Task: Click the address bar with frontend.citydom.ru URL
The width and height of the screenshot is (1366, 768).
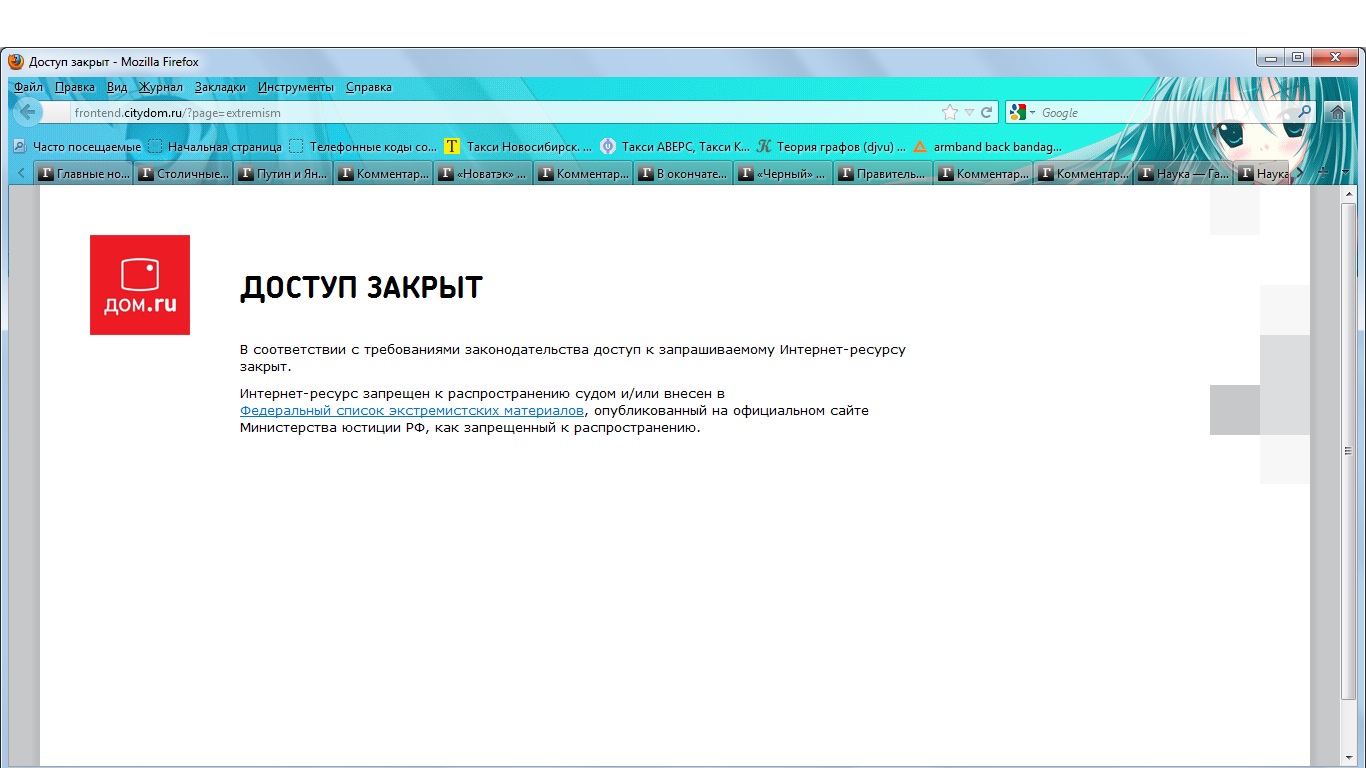Action: 505,113
